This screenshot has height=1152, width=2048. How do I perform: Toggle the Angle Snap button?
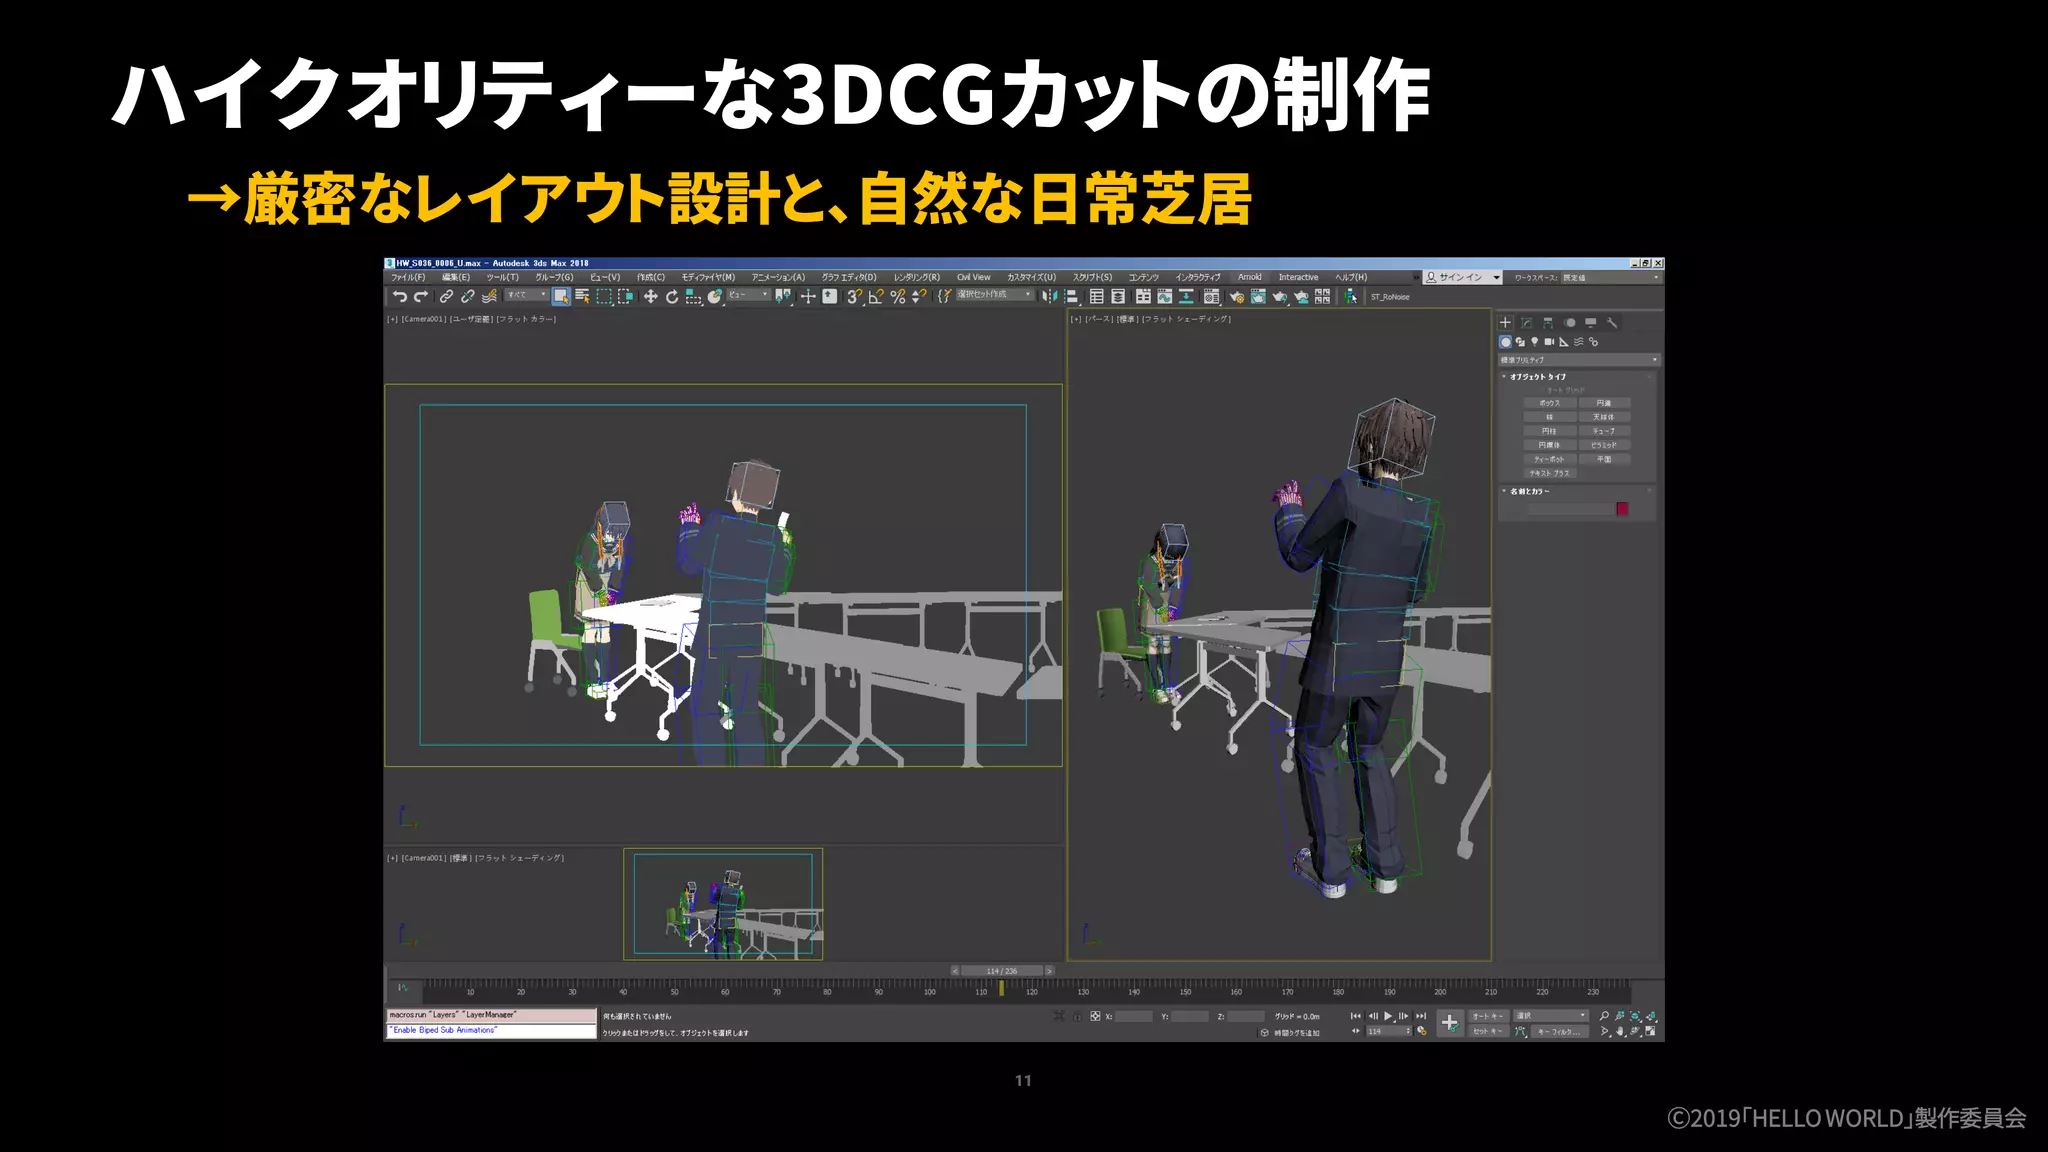tap(876, 296)
